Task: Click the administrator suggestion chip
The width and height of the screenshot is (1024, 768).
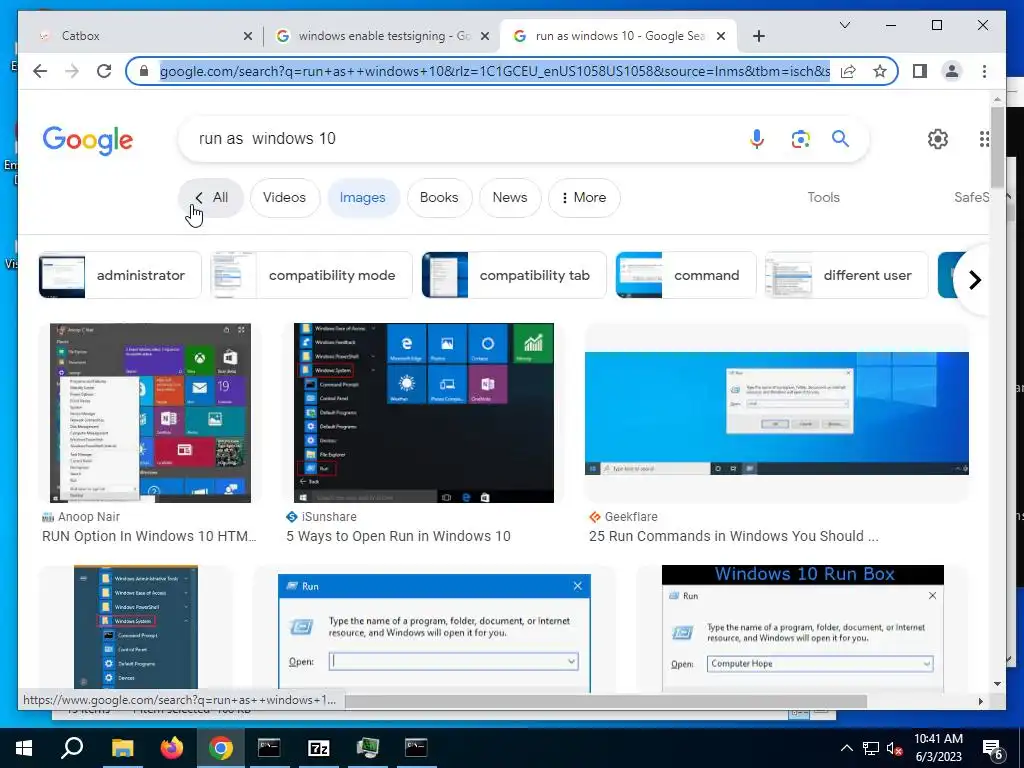Action: pyautogui.click(x=120, y=275)
